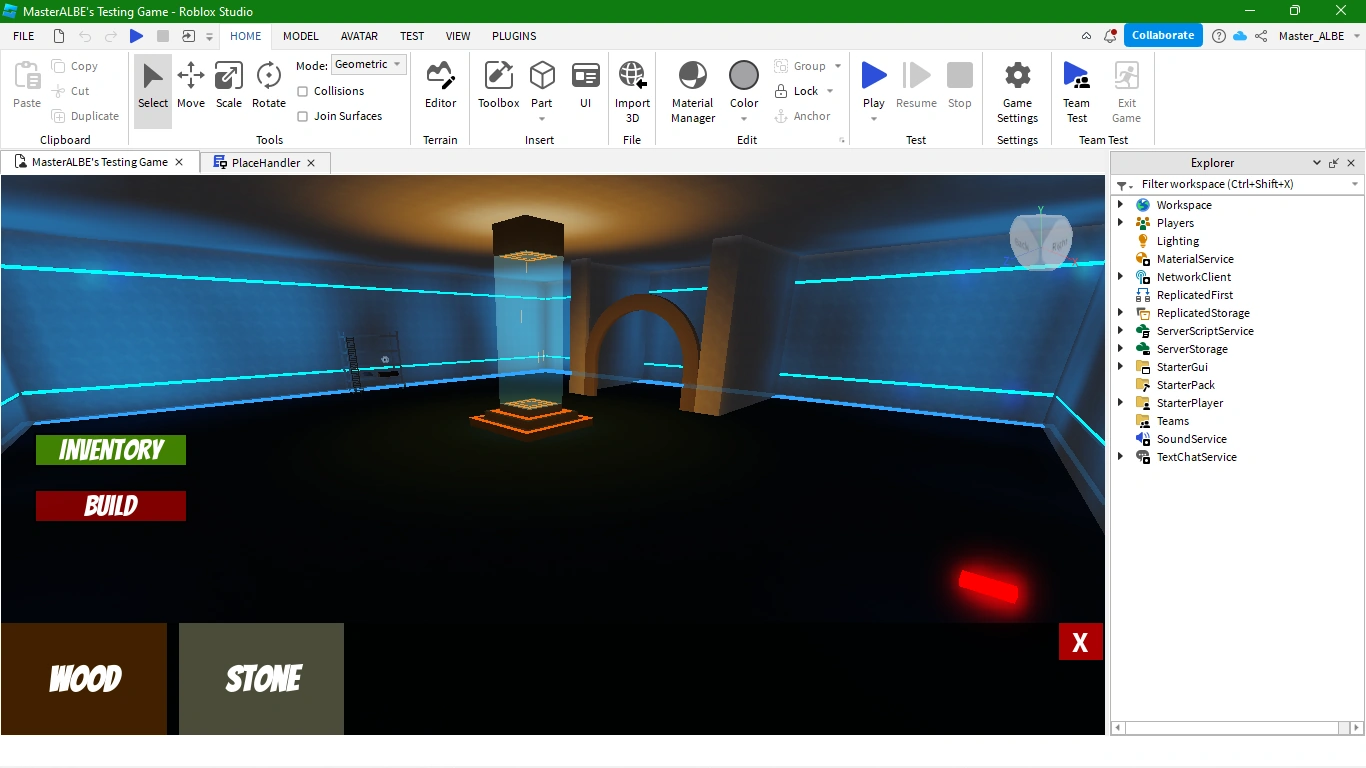This screenshot has height=768, width=1366.
Task: Enable the Collisions checkbox
Action: coord(303,91)
